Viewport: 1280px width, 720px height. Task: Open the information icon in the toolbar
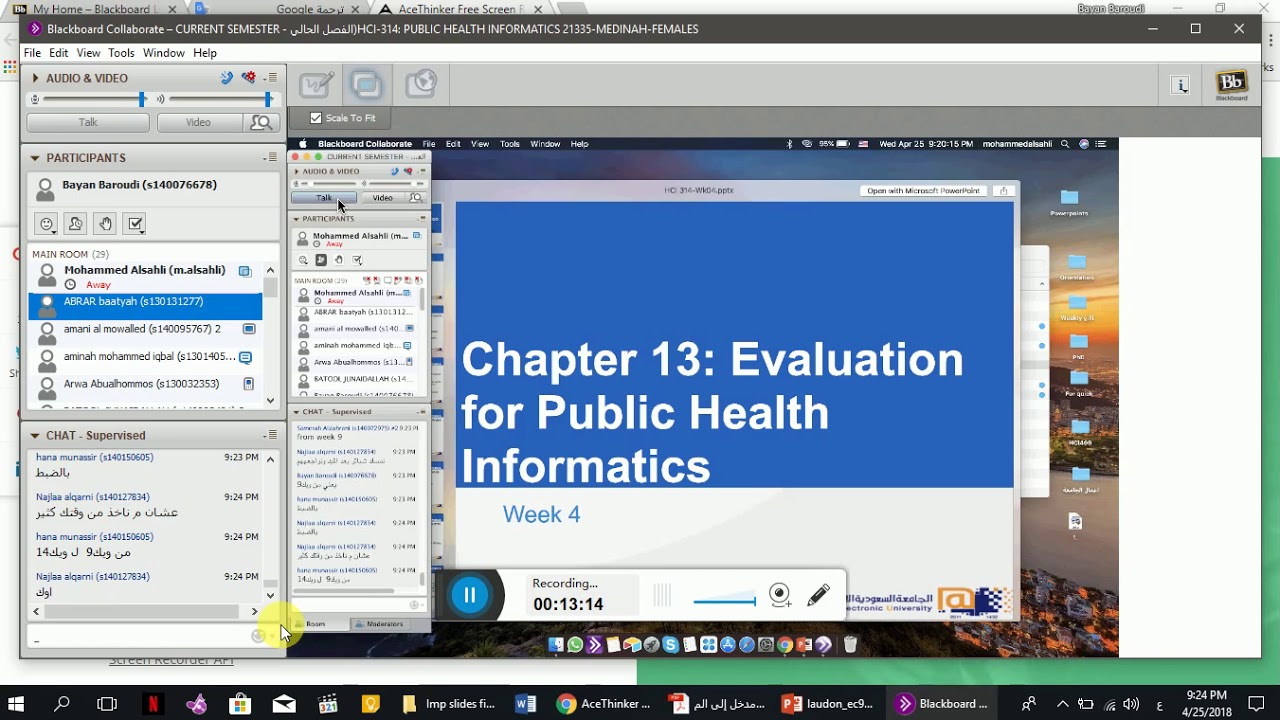[1181, 86]
